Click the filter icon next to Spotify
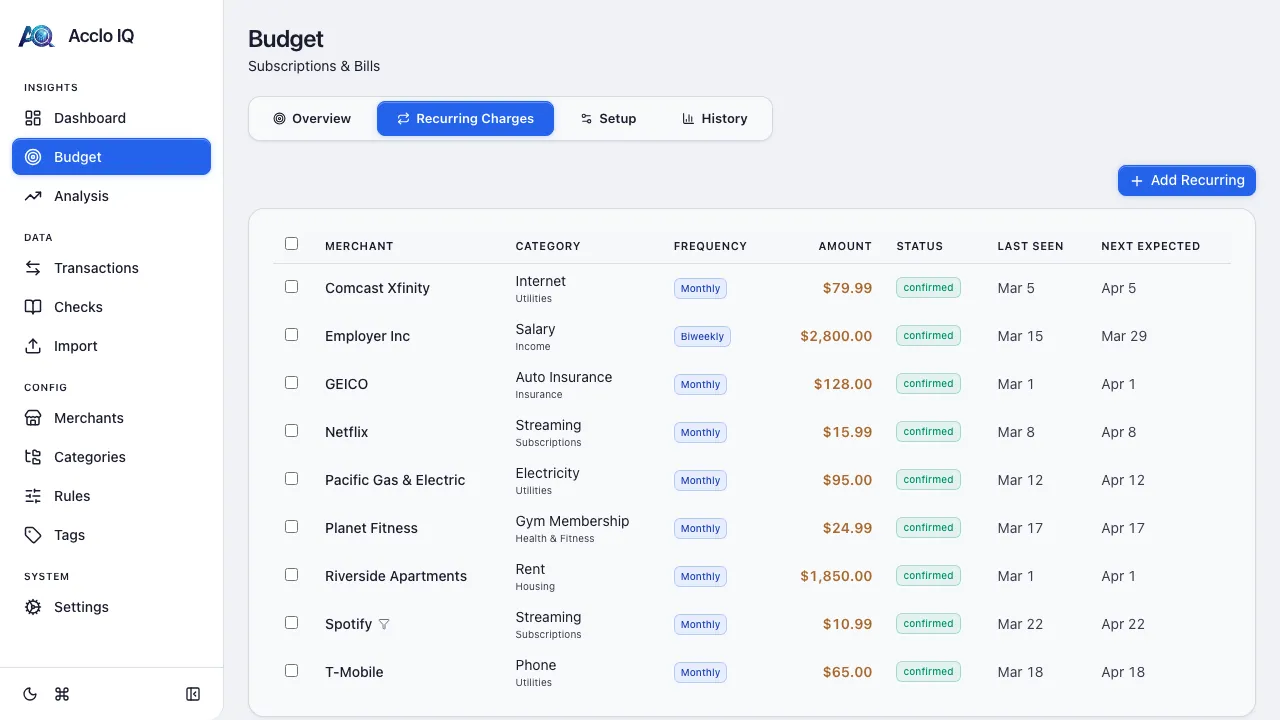Screen dimensions: 1280x720 384,624
